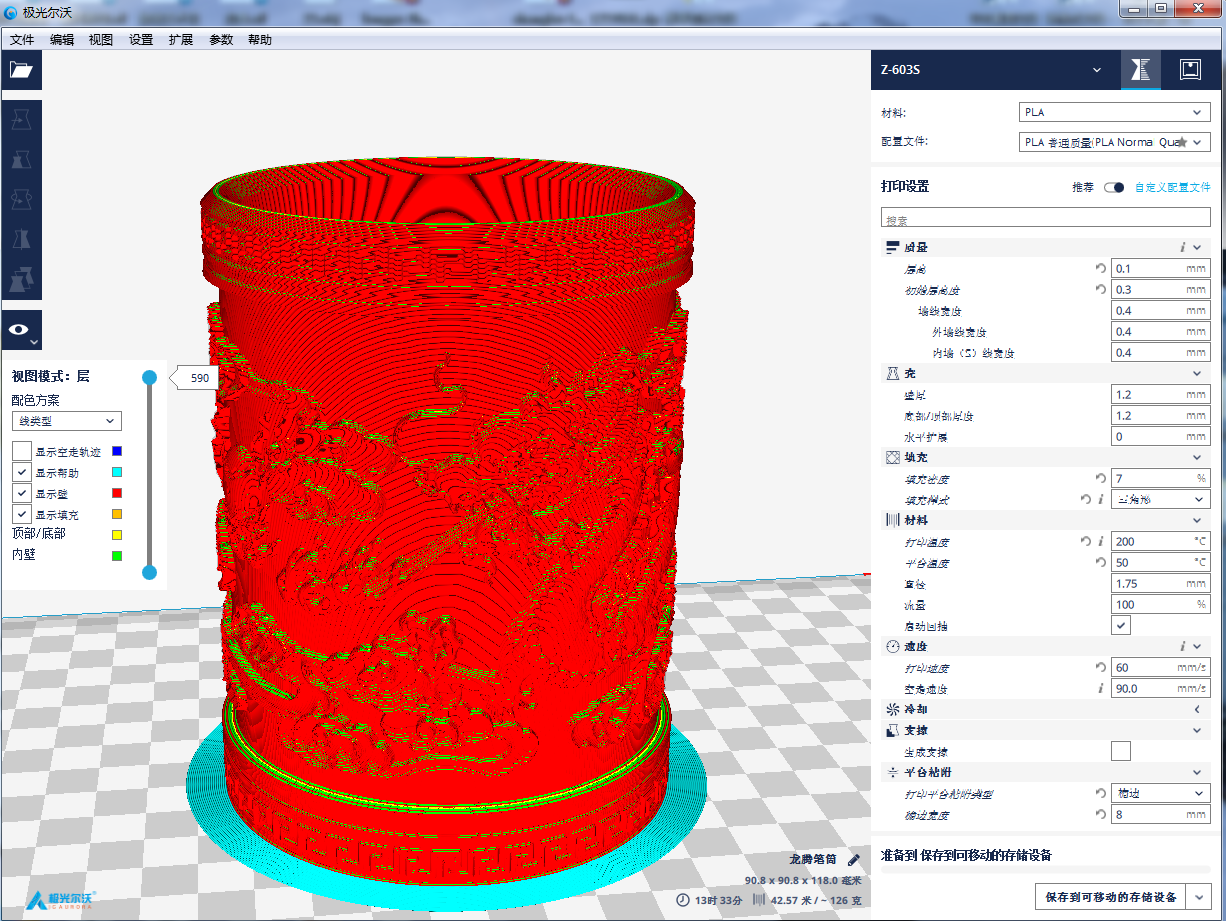Click the top handle of layer slider
This screenshot has height=921, width=1226.
(x=149, y=378)
